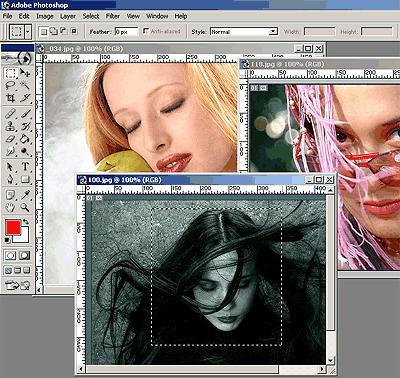Screen dimensions: 400x378
Task: Switch to Standard Mode editing
Action: click(x=10, y=256)
